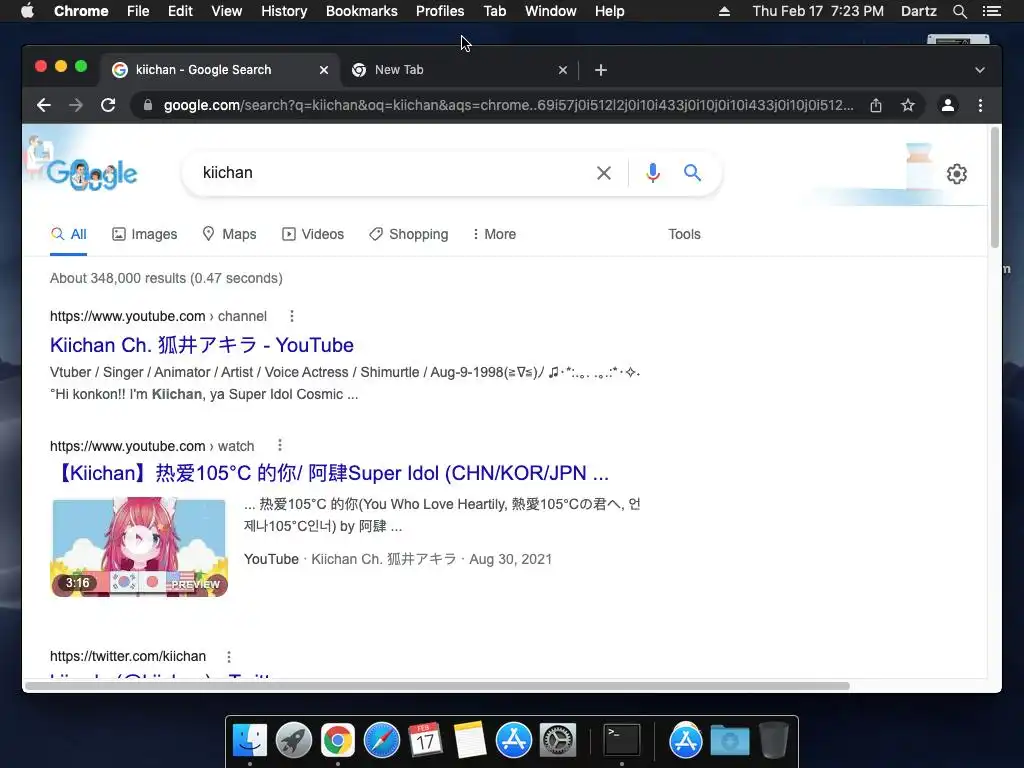
Task: Open System Preferences from the Dock
Action: coord(558,741)
